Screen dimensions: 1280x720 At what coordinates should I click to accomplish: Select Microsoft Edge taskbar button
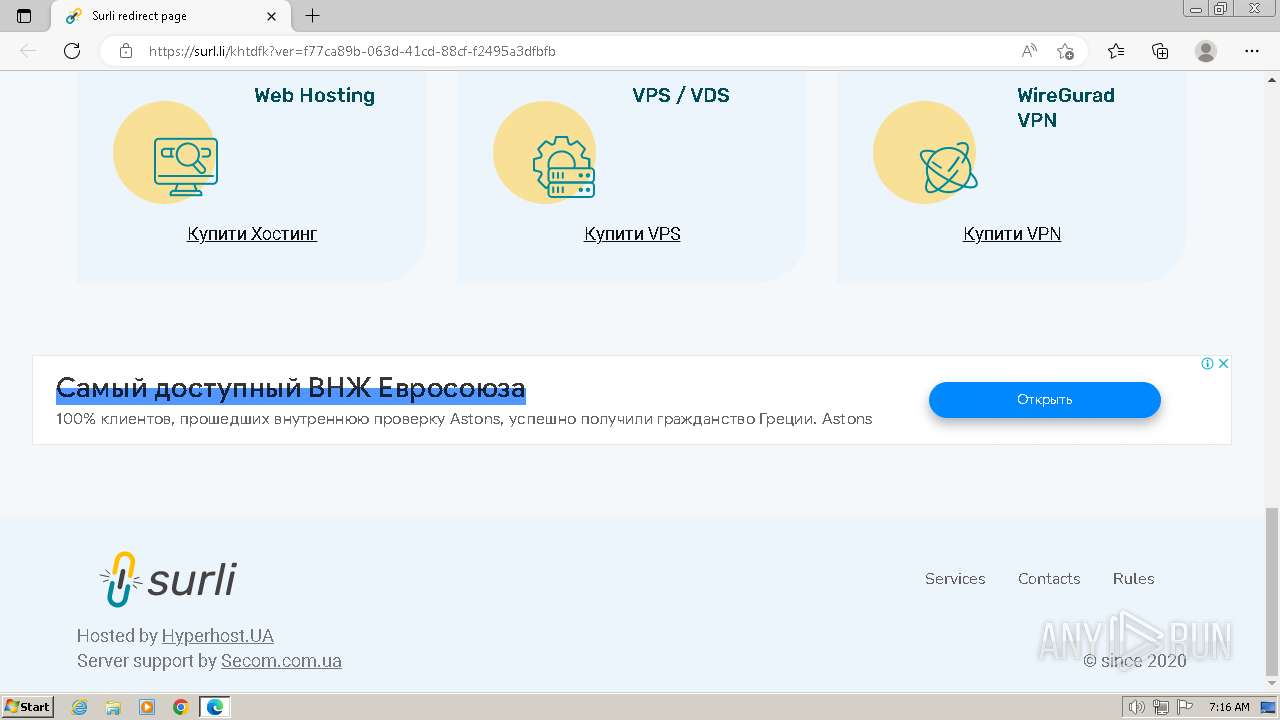point(215,707)
